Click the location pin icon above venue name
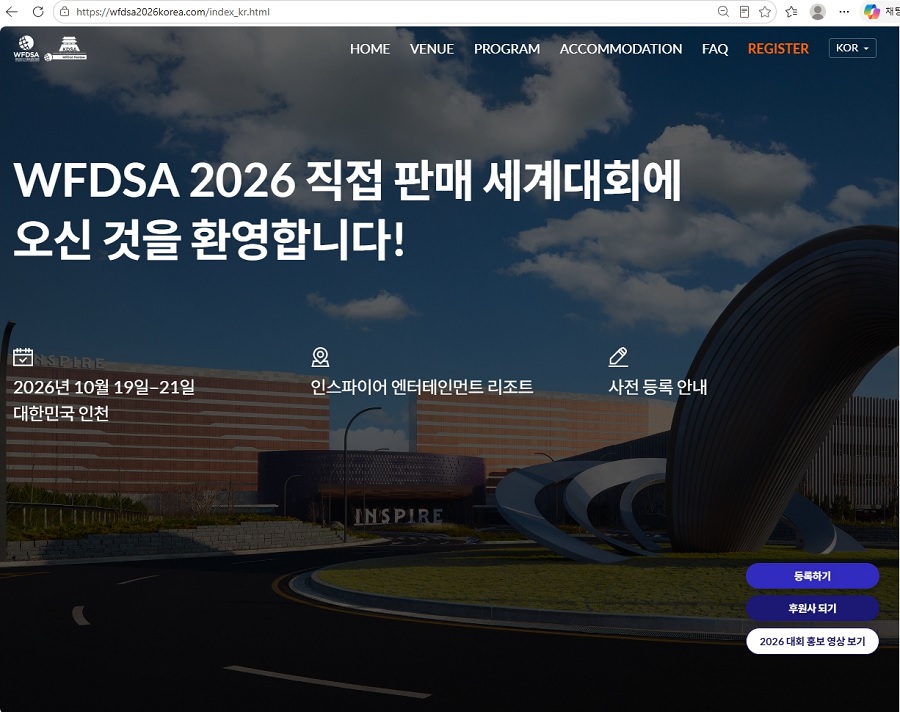Screen dimensions: 900x712 coord(320,357)
